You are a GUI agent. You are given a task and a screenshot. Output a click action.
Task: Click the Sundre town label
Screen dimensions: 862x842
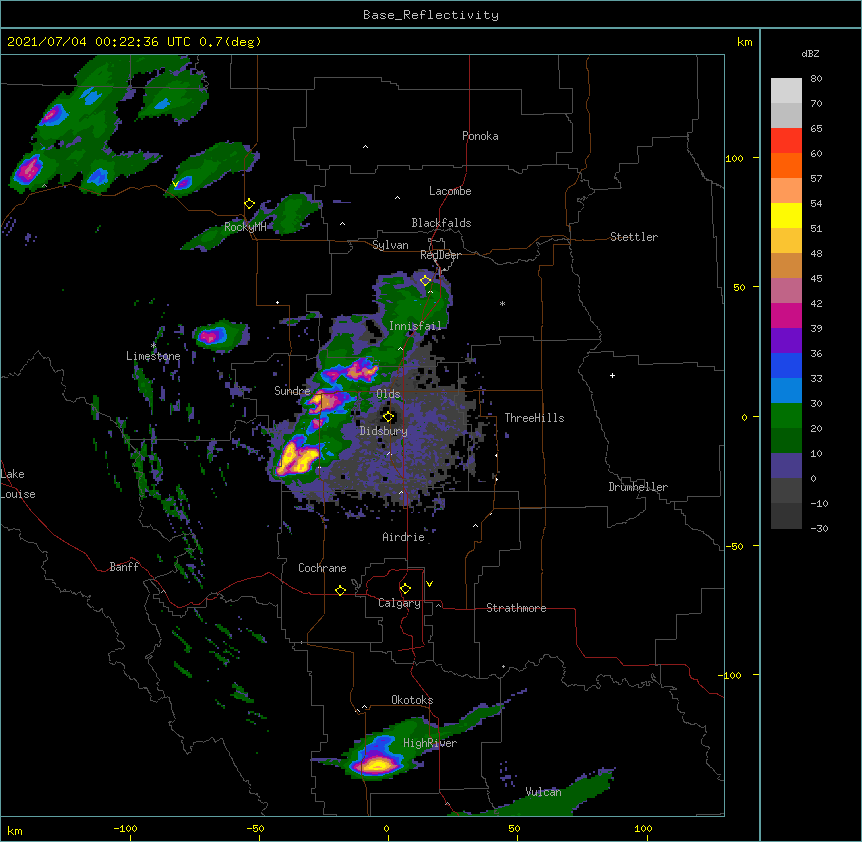tap(292, 391)
